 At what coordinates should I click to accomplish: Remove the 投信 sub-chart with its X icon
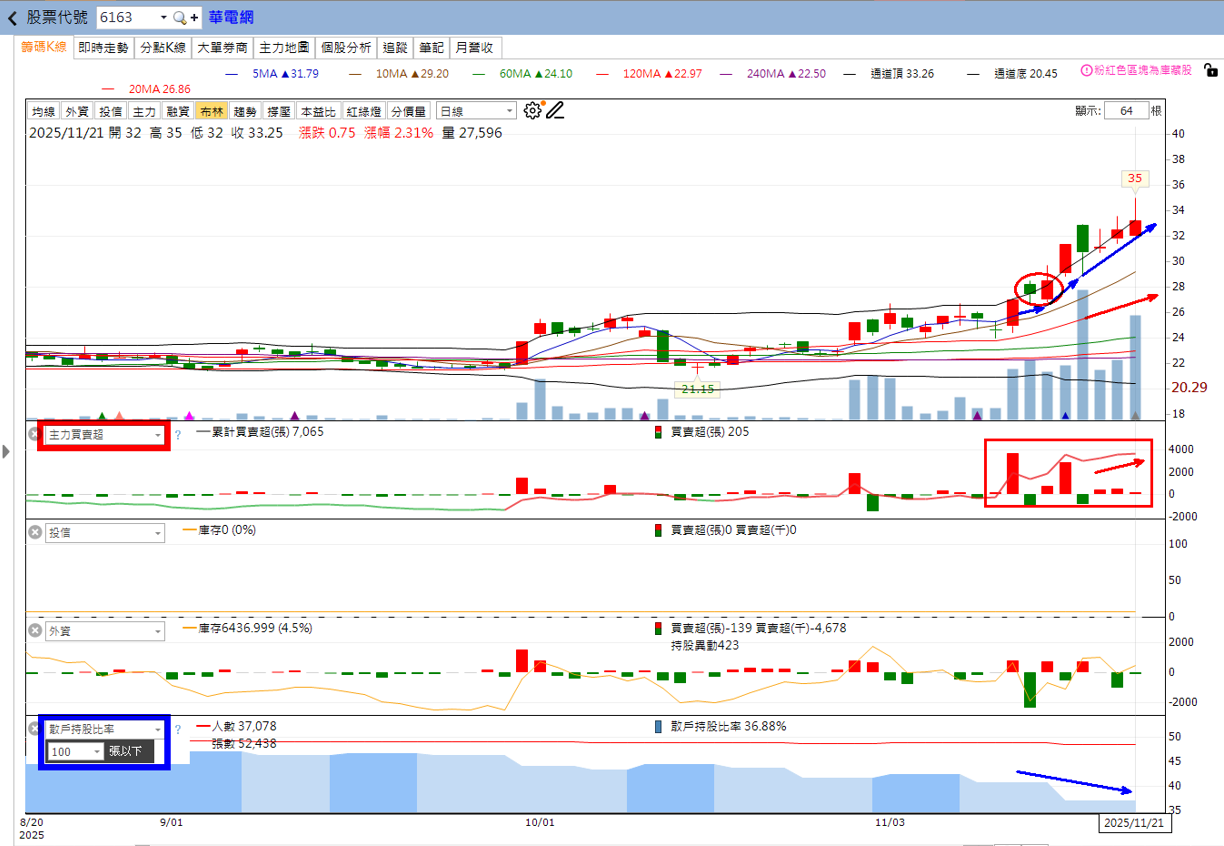(x=34, y=533)
